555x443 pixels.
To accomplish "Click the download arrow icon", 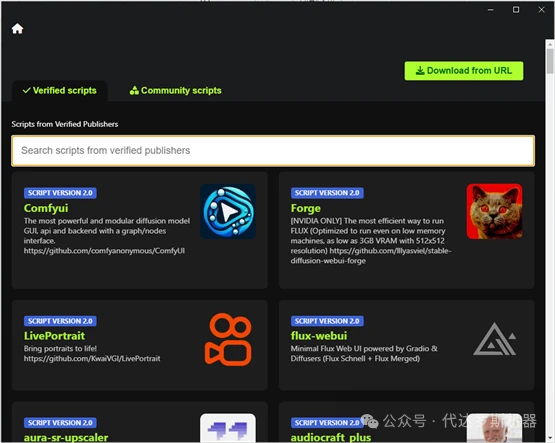I will pos(420,70).
